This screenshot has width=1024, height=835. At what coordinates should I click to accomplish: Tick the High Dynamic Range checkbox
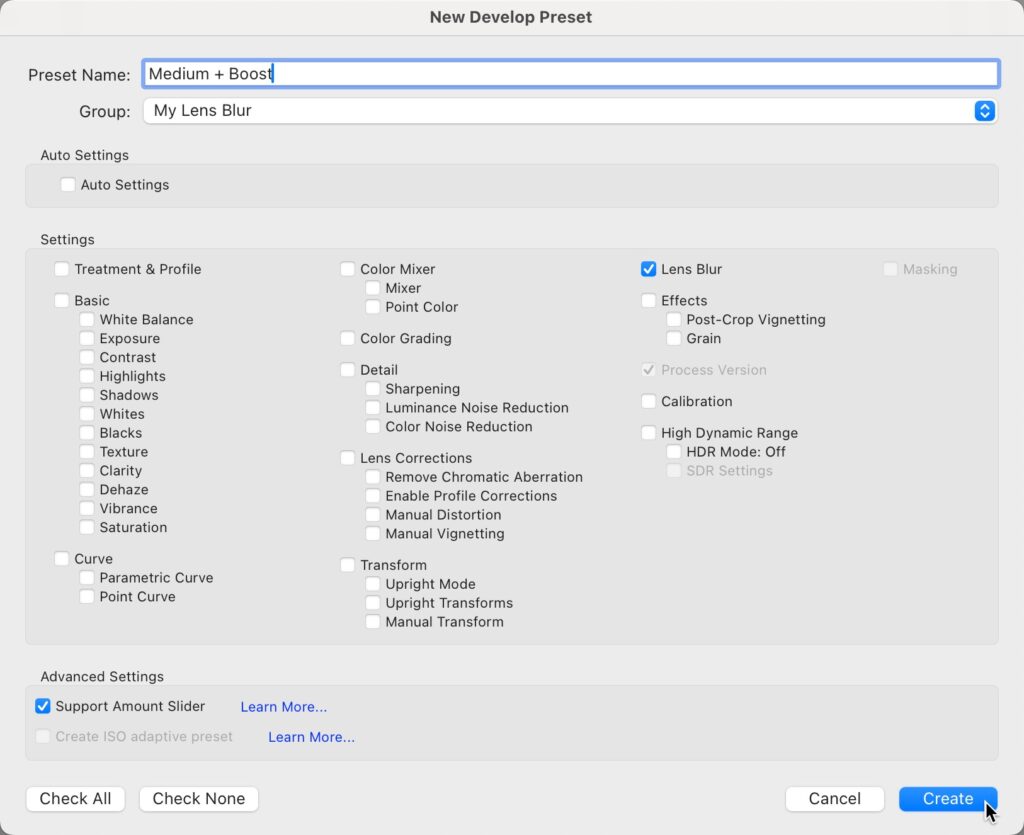tap(648, 433)
